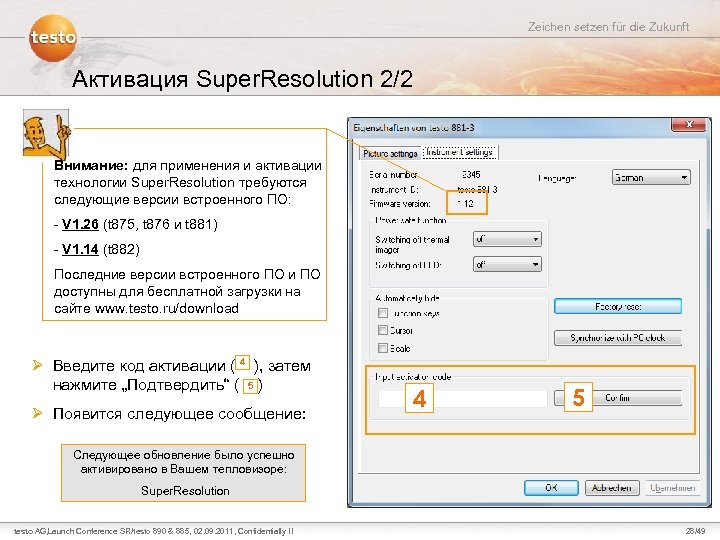Open the Language dropdown showing German
720x540 pixels.
(x=651, y=177)
